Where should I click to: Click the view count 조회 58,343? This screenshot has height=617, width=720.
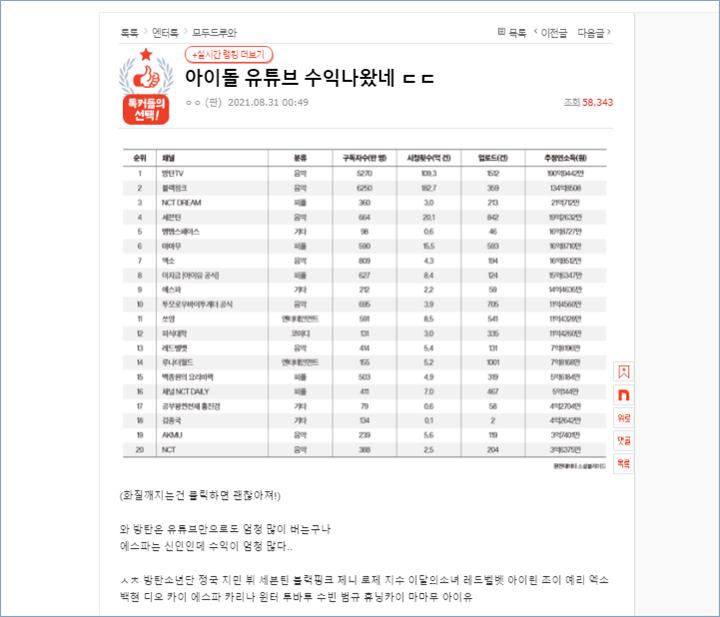click(x=588, y=102)
